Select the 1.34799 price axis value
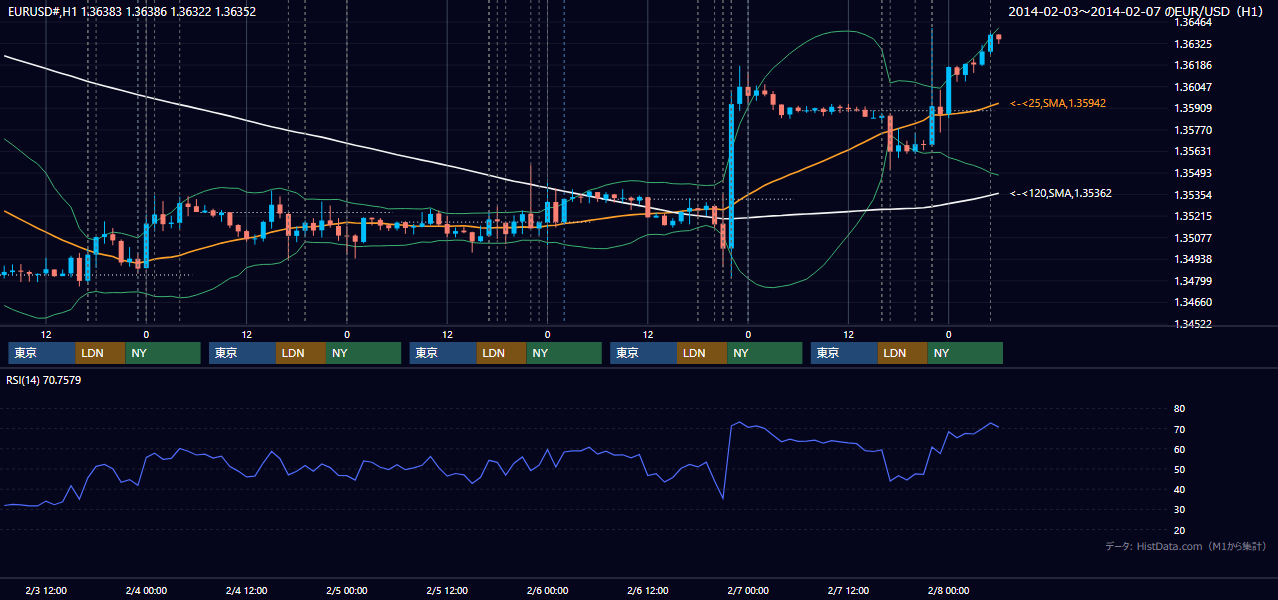 pos(1192,281)
